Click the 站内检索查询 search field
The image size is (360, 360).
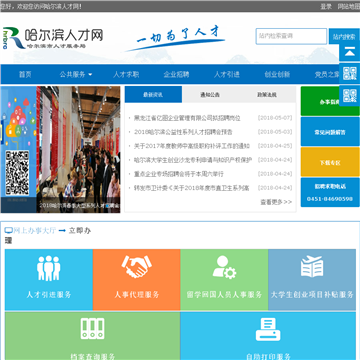coord(291,36)
